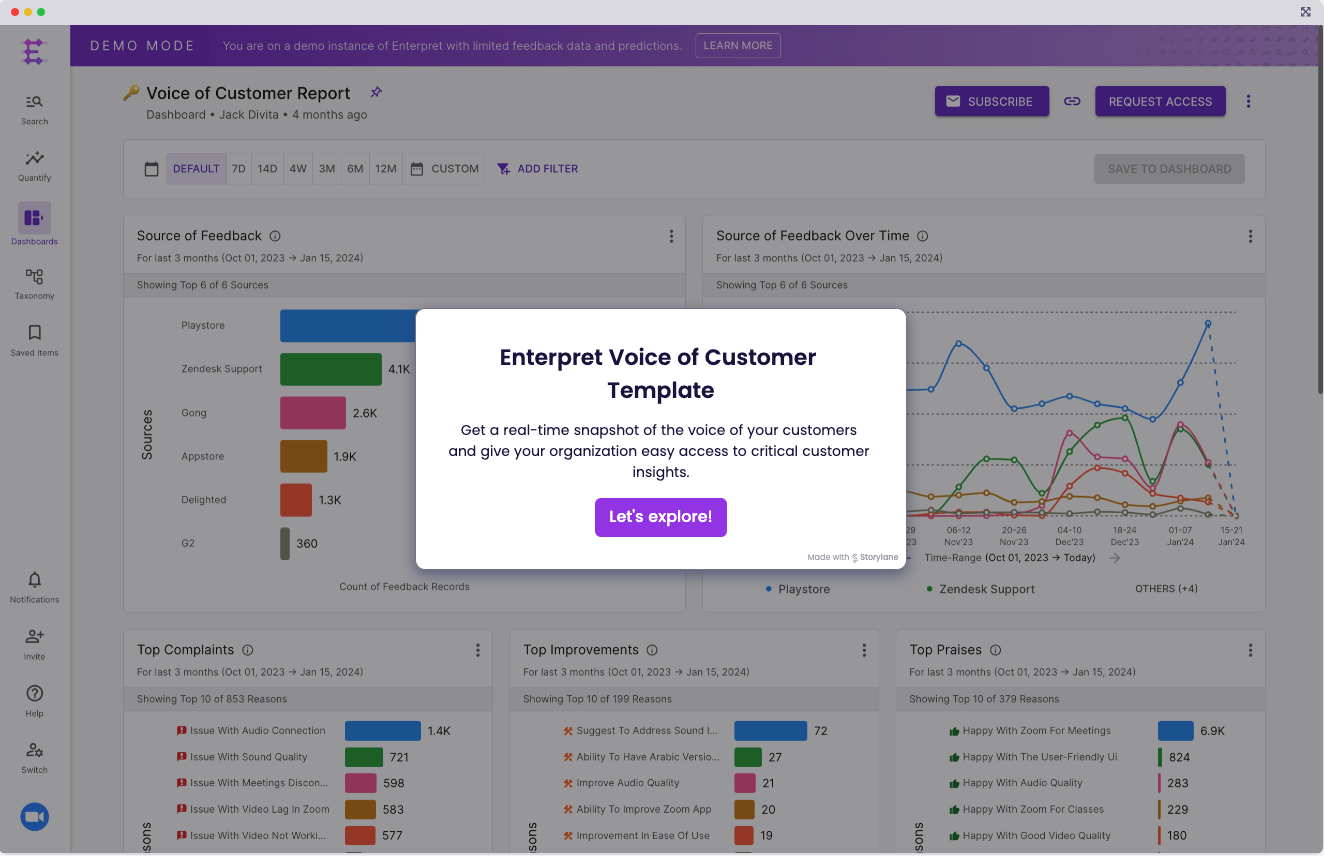The height and width of the screenshot is (856, 1324).
Task: Expand OTHERS (+4) legend entries
Action: (x=1168, y=589)
